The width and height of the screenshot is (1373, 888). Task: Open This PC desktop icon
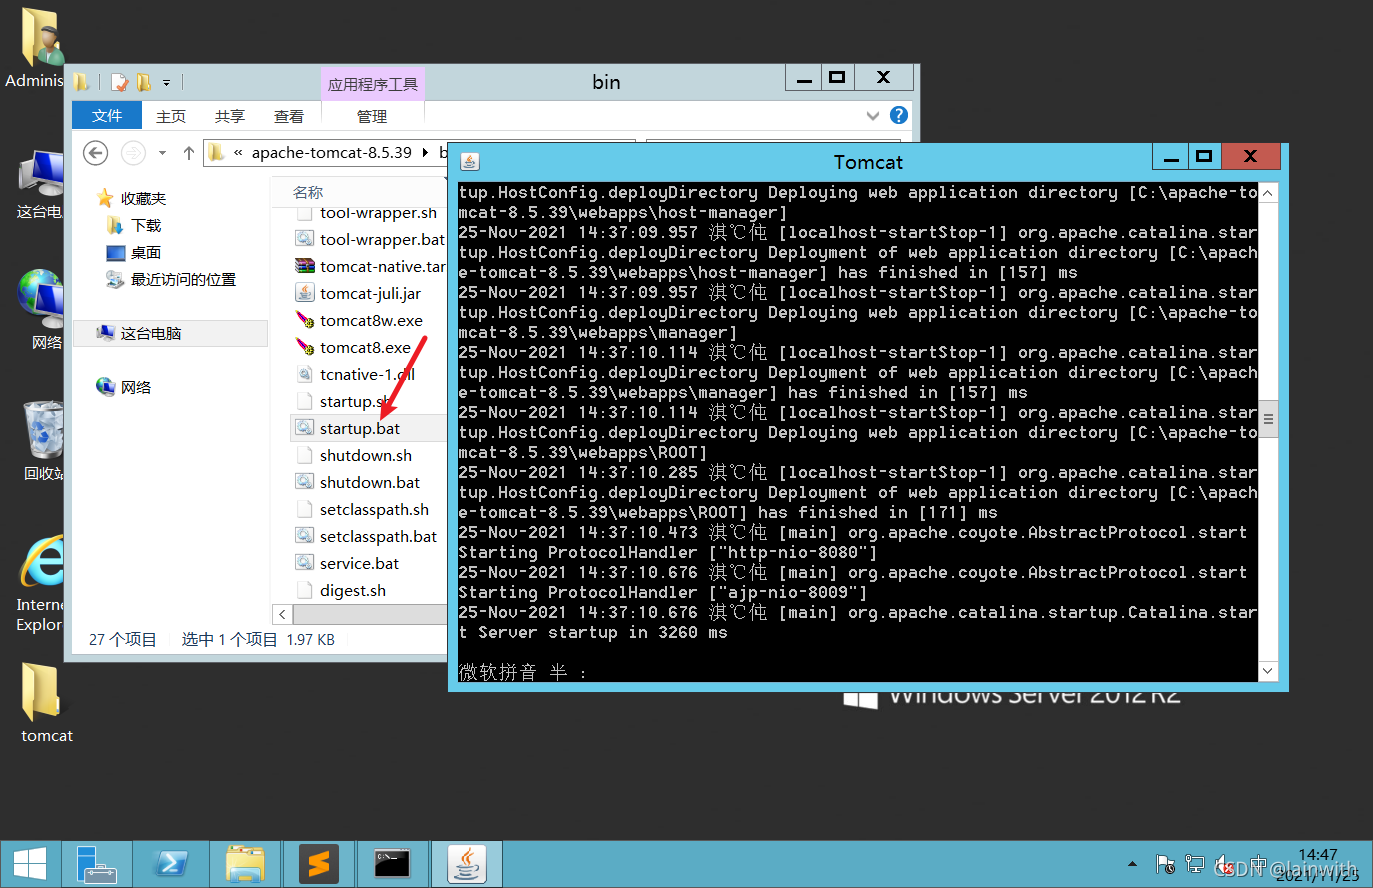tap(40, 184)
